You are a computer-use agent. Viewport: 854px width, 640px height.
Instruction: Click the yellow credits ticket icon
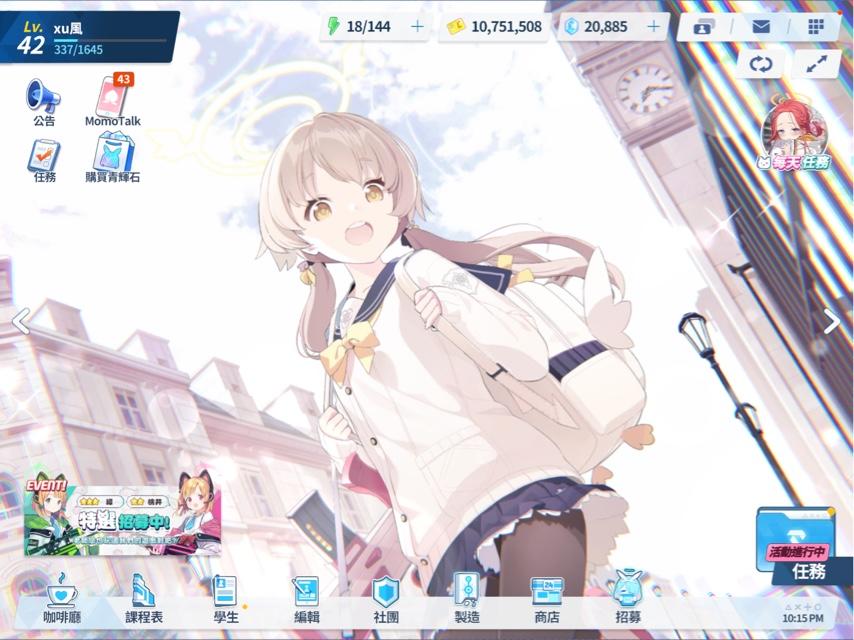coord(455,26)
